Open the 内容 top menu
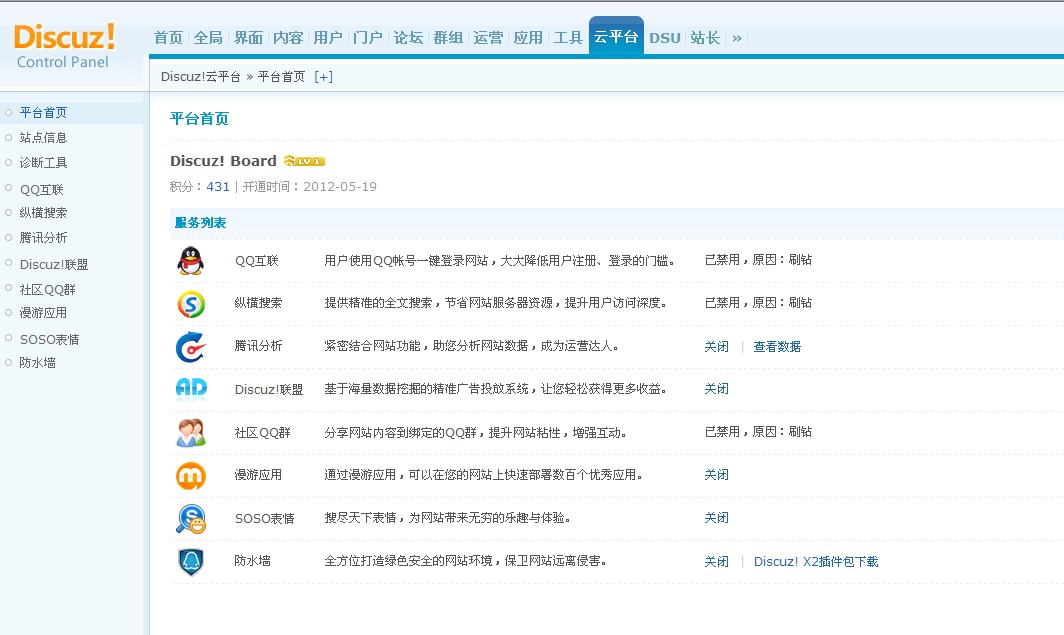The image size is (1064, 635). coord(288,38)
